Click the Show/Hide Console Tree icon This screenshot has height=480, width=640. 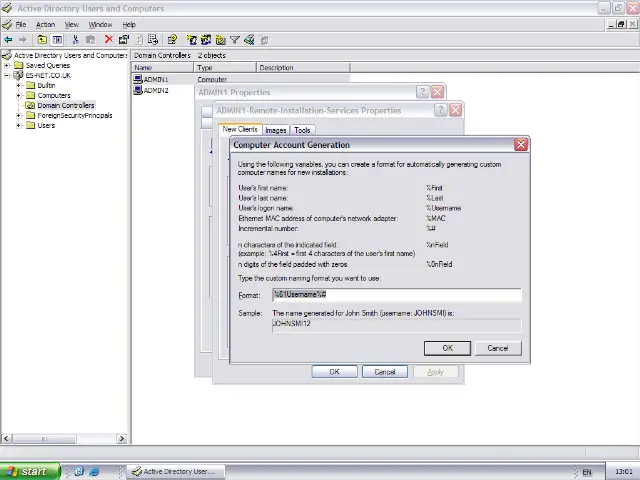pyautogui.click(x=57, y=40)
